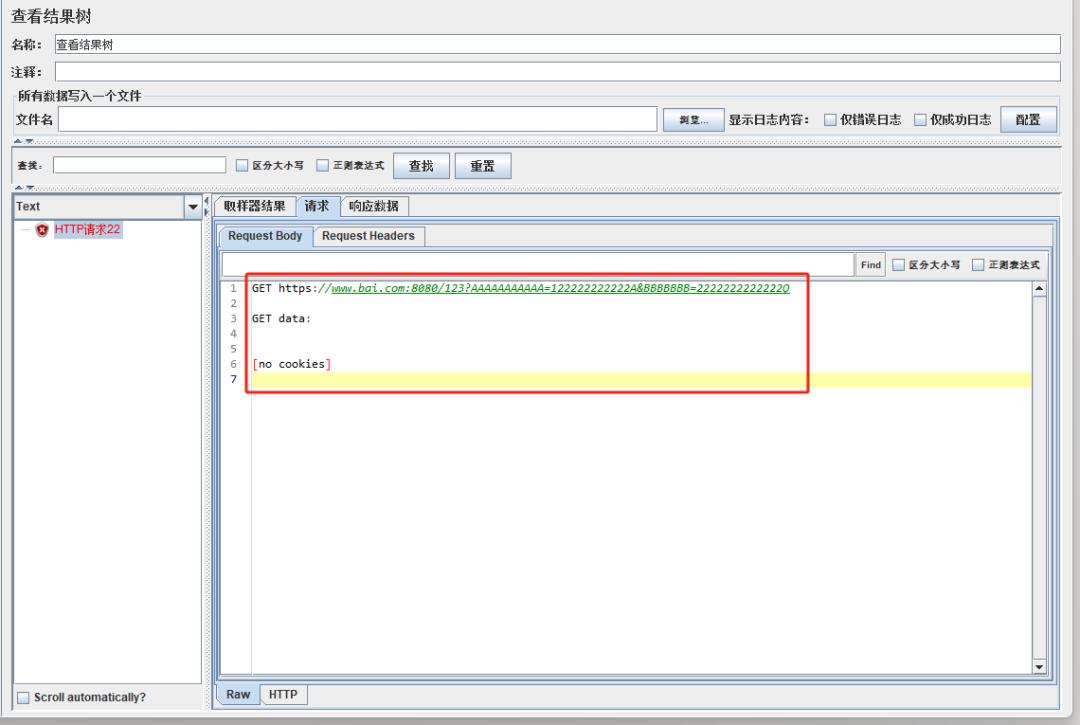Click the 查找 search button
The height and width of the screenshot is (725, 1080).
pos(421,166)
